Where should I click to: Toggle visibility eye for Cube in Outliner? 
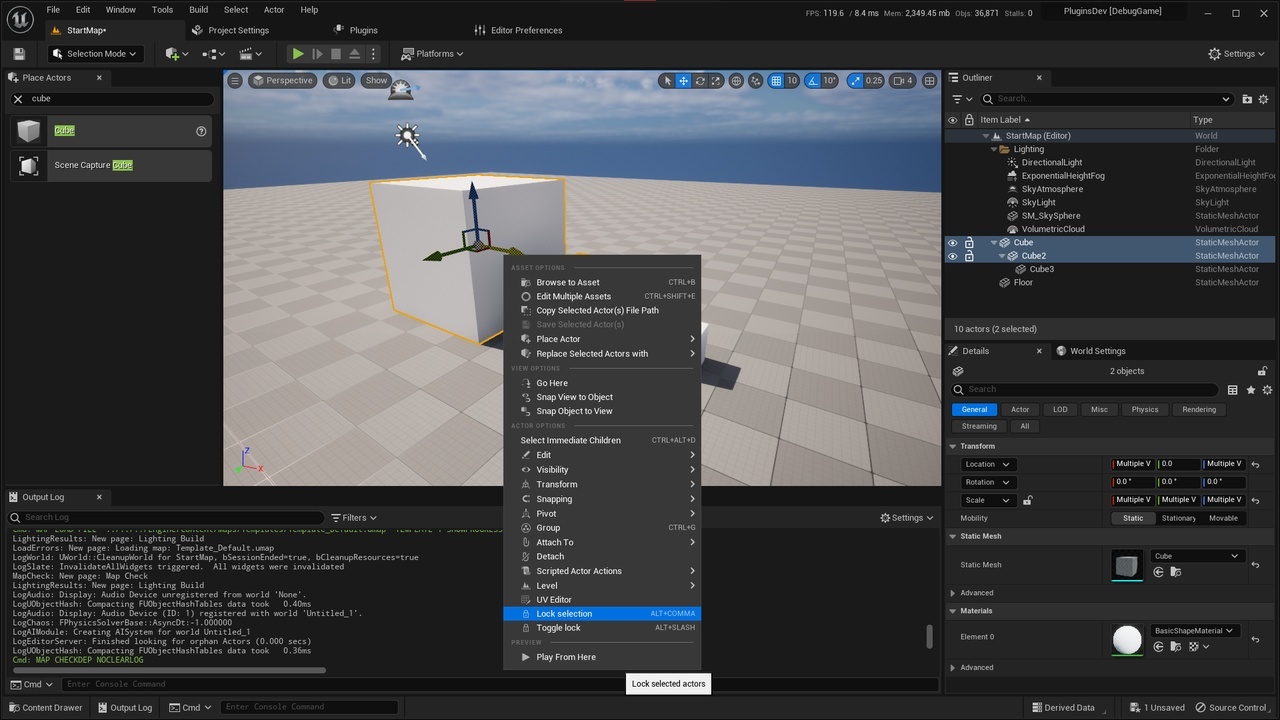point(952,243)
